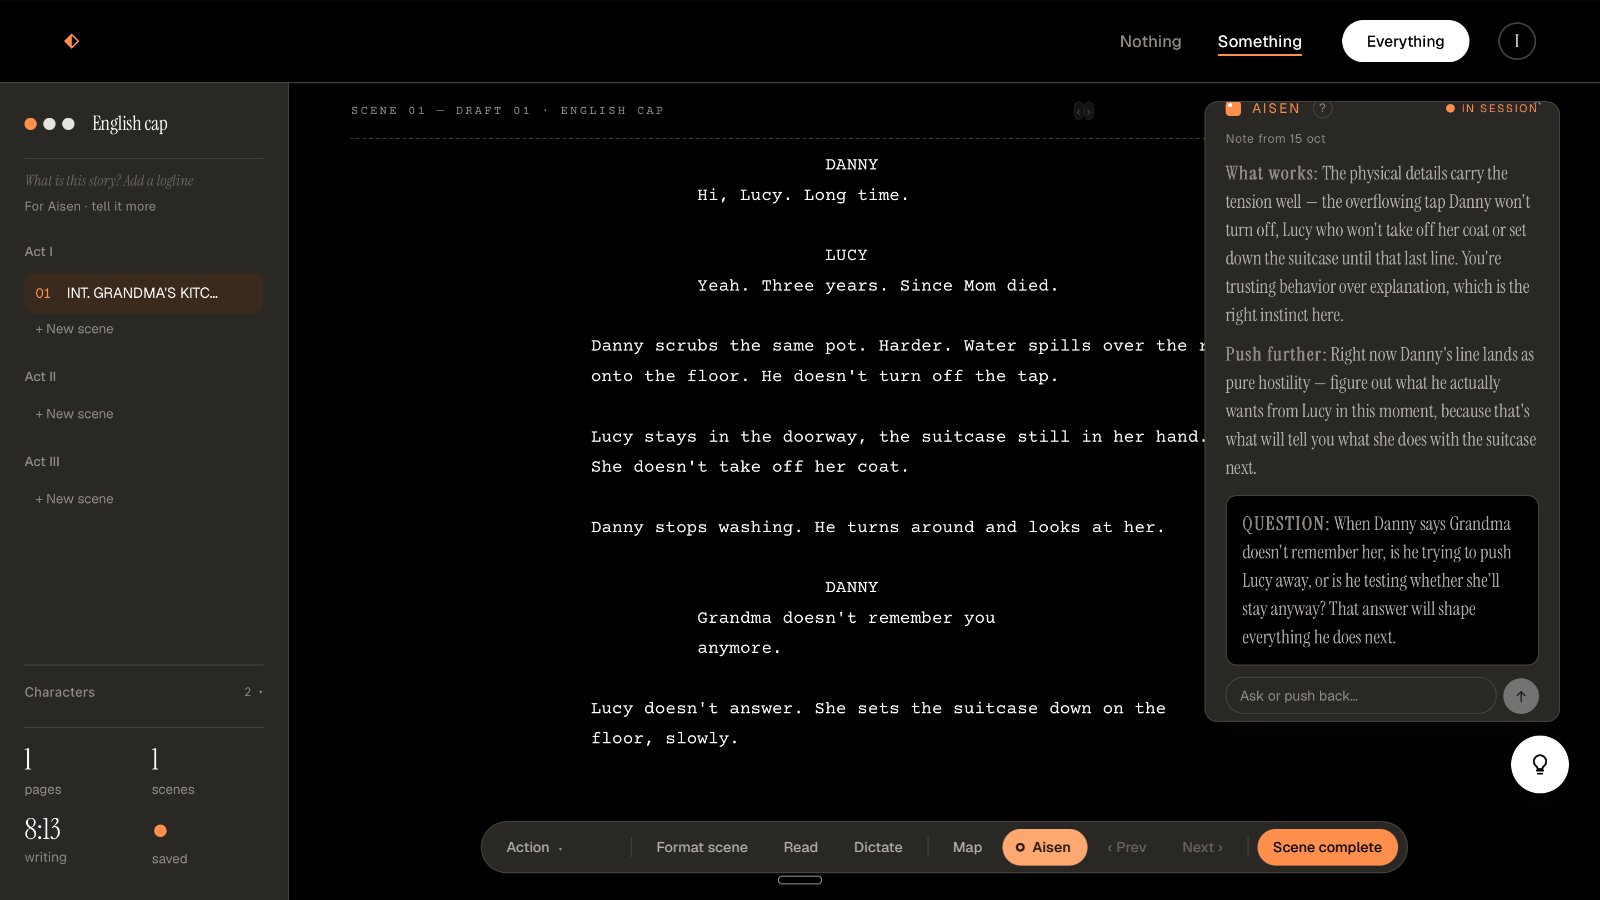Click the Ask or push back input
This screenshot has width=1600, height=900.
pyautogui.click(x=1361, y=696)
